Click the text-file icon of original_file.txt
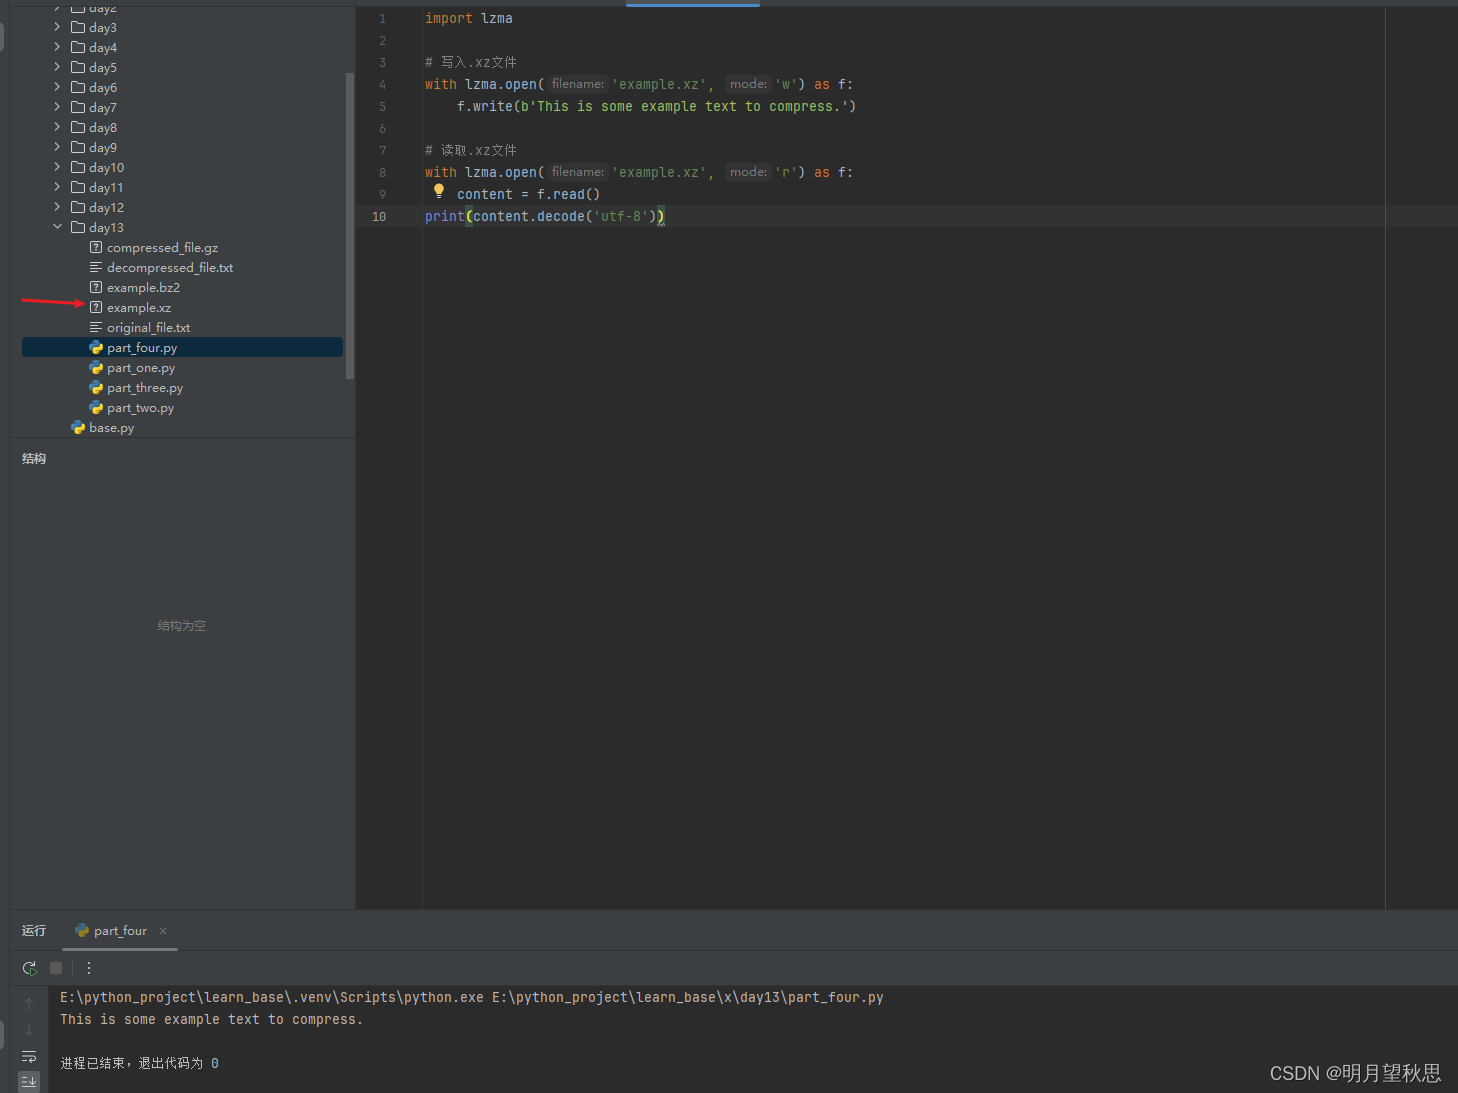This screenshot has width=1458, height=1093. [x=96, y=327]
